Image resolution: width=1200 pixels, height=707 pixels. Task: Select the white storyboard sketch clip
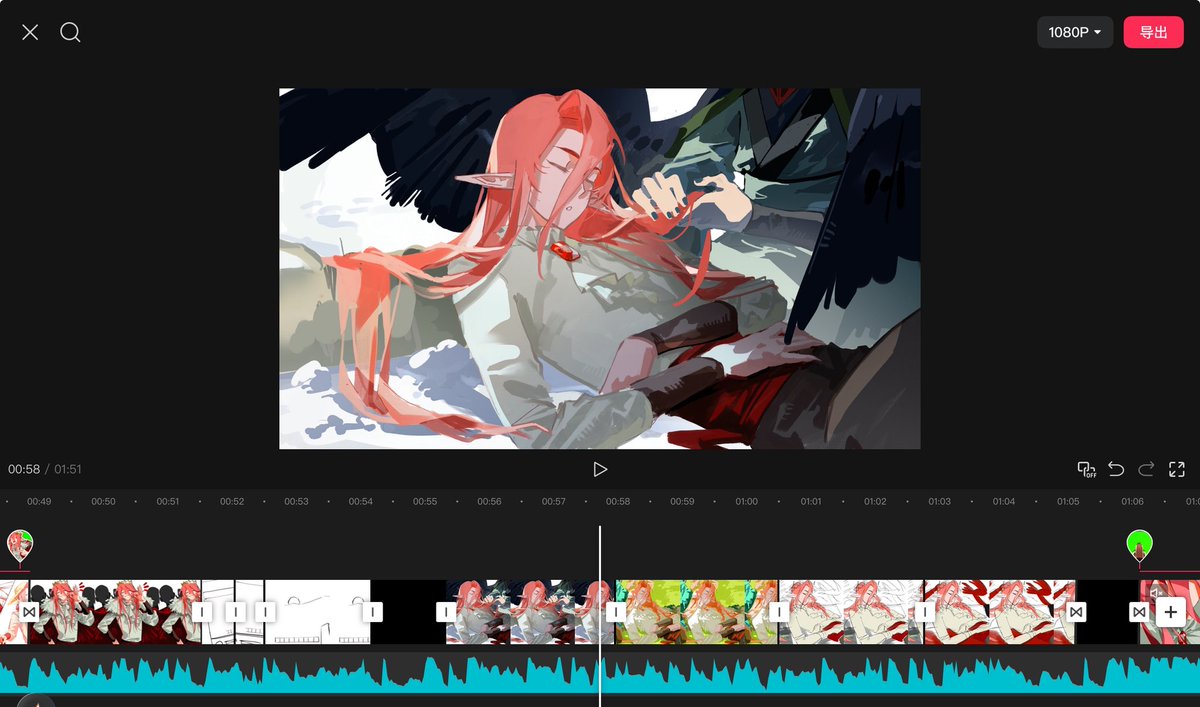317,612
